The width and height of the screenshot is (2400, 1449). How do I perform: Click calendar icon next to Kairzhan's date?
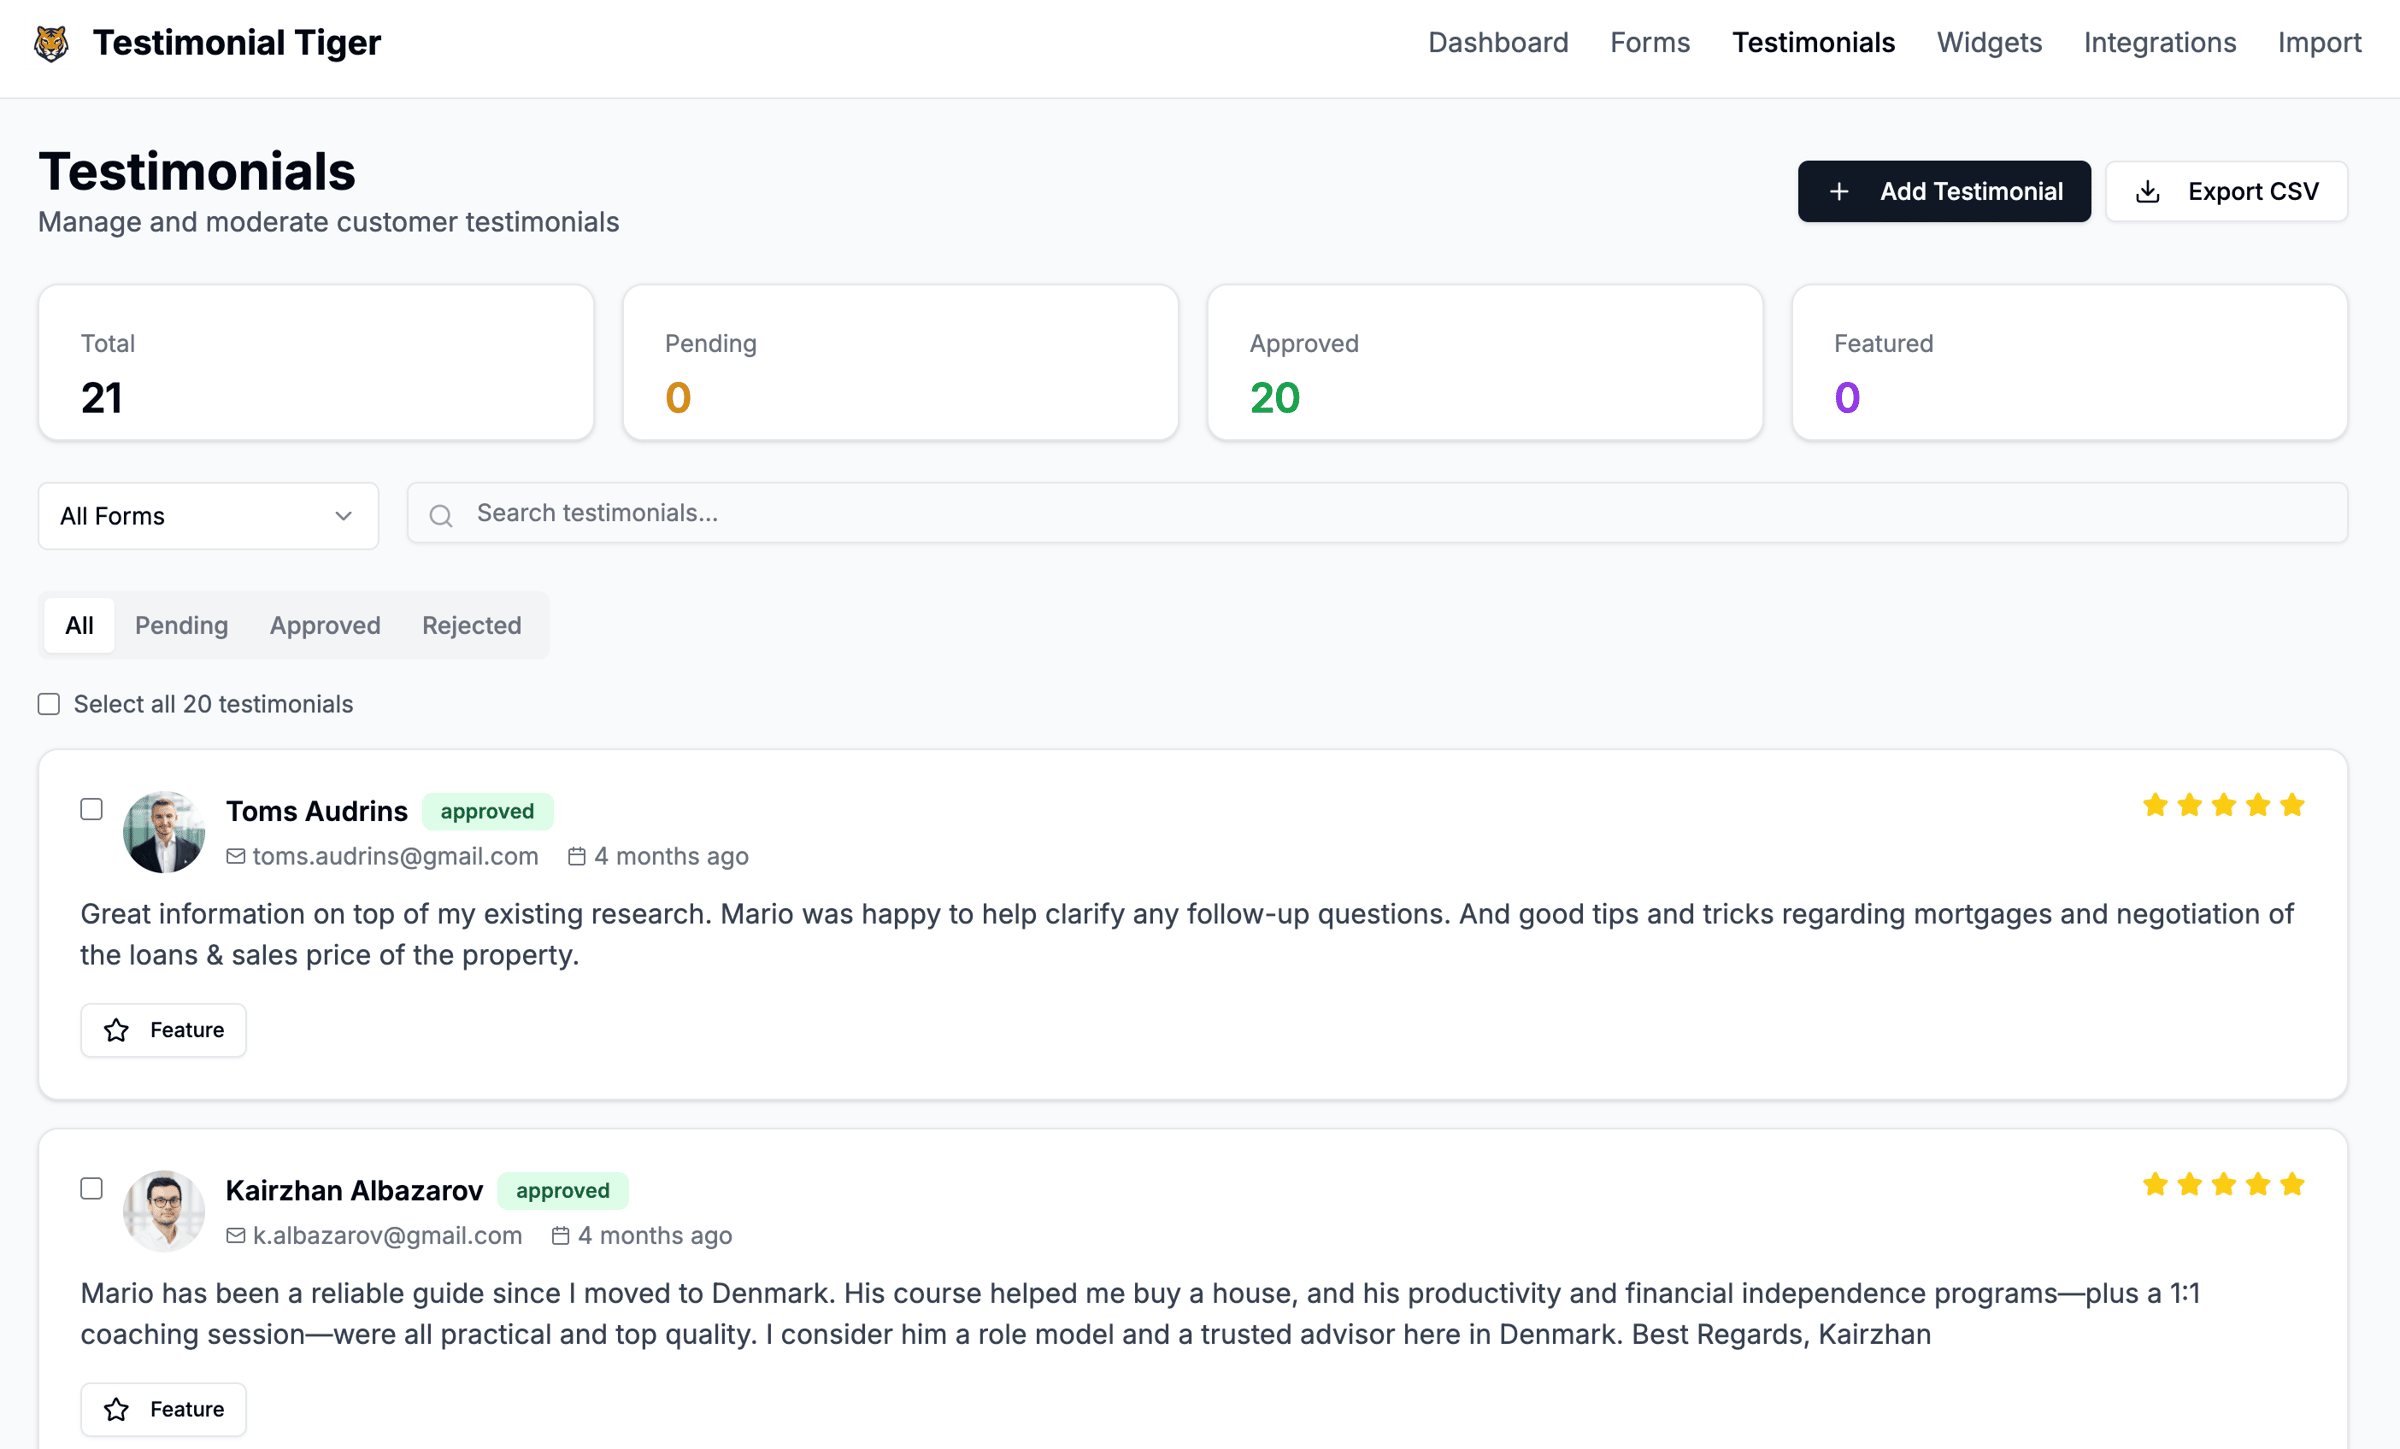point(561,1235)
